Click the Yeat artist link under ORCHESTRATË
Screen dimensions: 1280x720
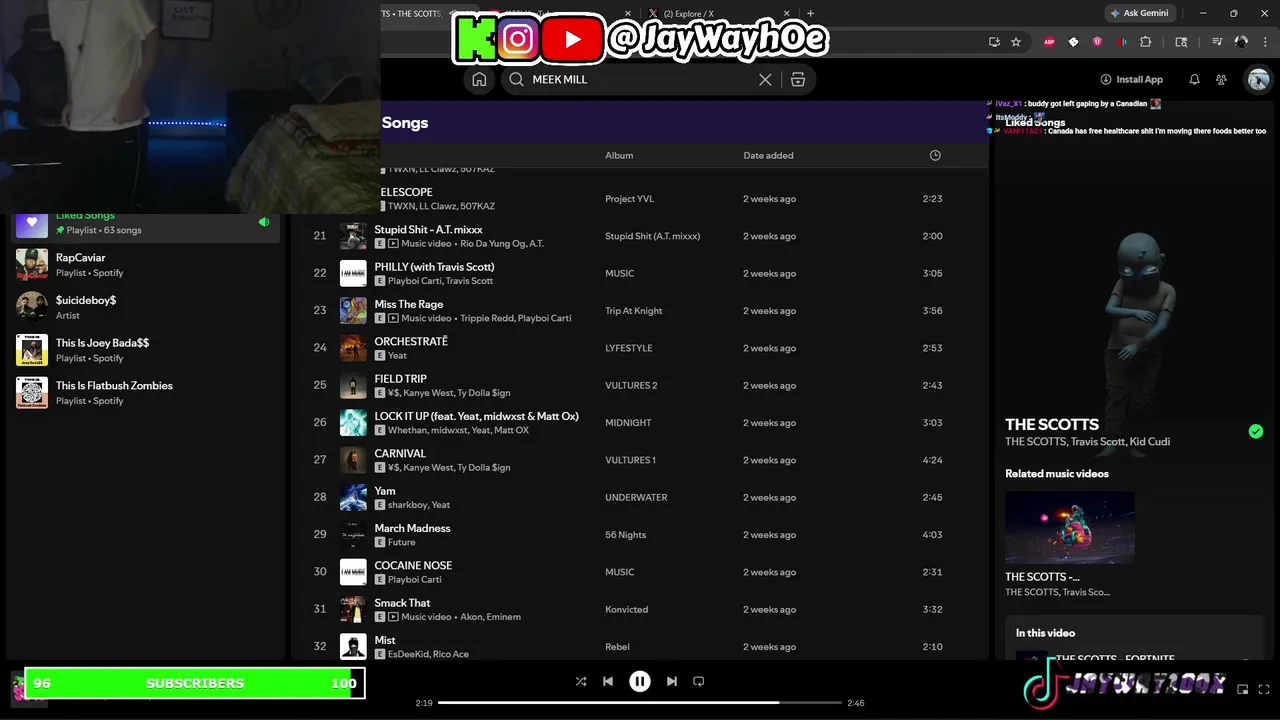(397, 355)
